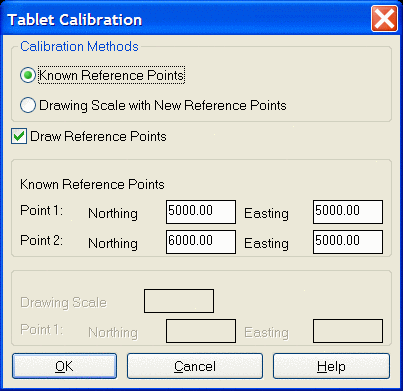Image resolution: width=403 pixels, height=391 pixels.
Task: Click the Point 1 Northing field showing 5000.00
Action: pos(201,212)
